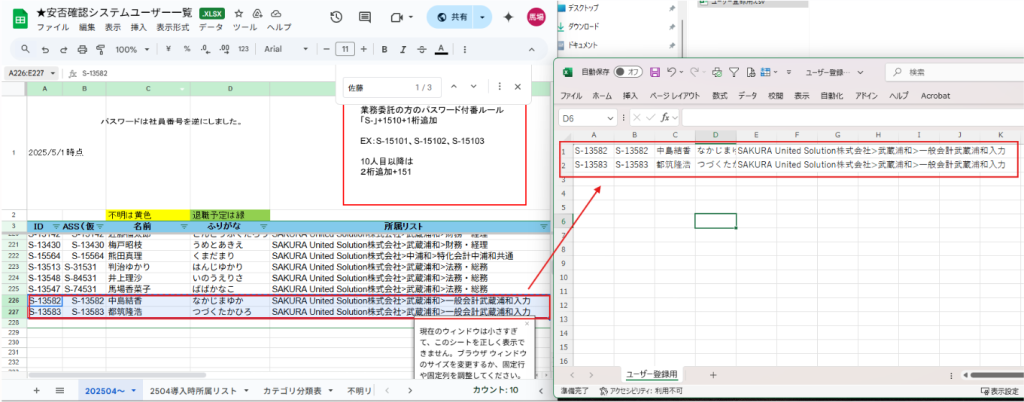Open the zoom 100% dropdown
1024x402 pixels.
pyautogui.click(x=131, y=49)
